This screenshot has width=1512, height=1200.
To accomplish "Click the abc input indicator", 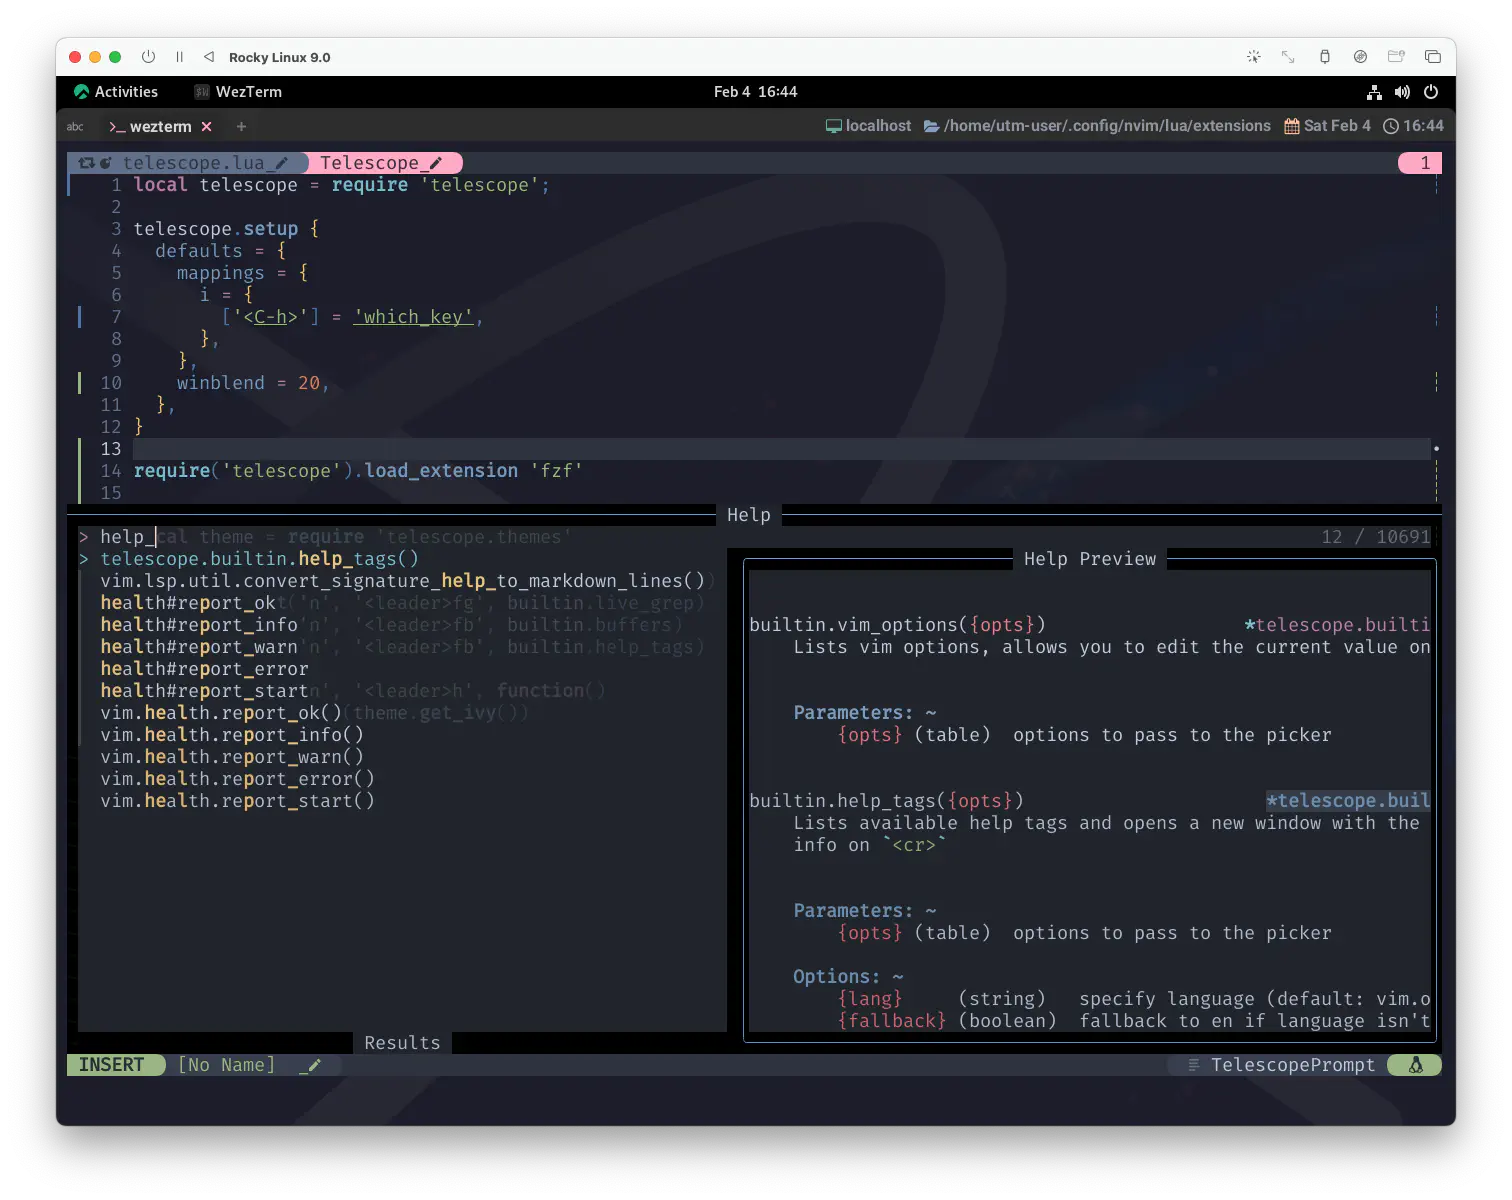I will pos(75,127).
